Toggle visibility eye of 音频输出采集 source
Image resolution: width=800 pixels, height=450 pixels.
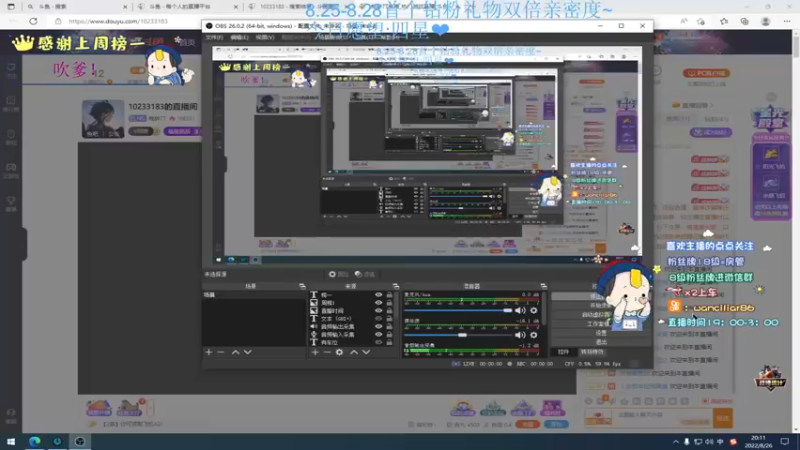[x=378, y=327]
